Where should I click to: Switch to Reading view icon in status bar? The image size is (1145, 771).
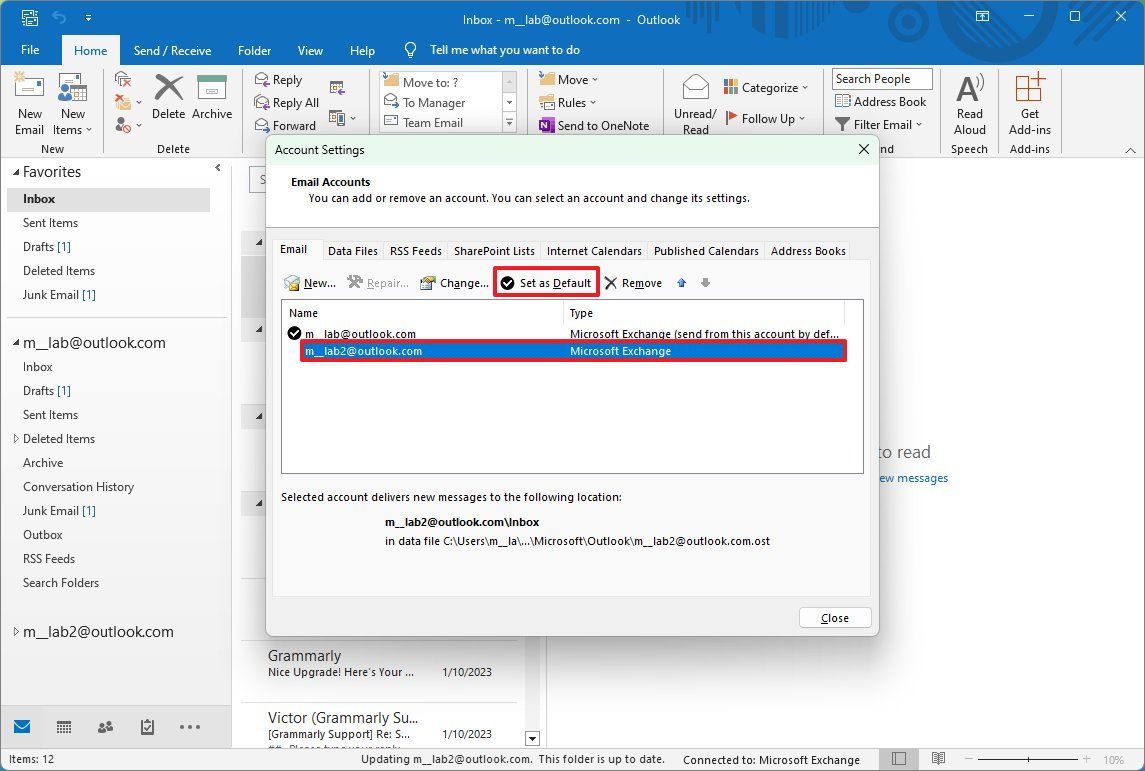pos(938,759)
